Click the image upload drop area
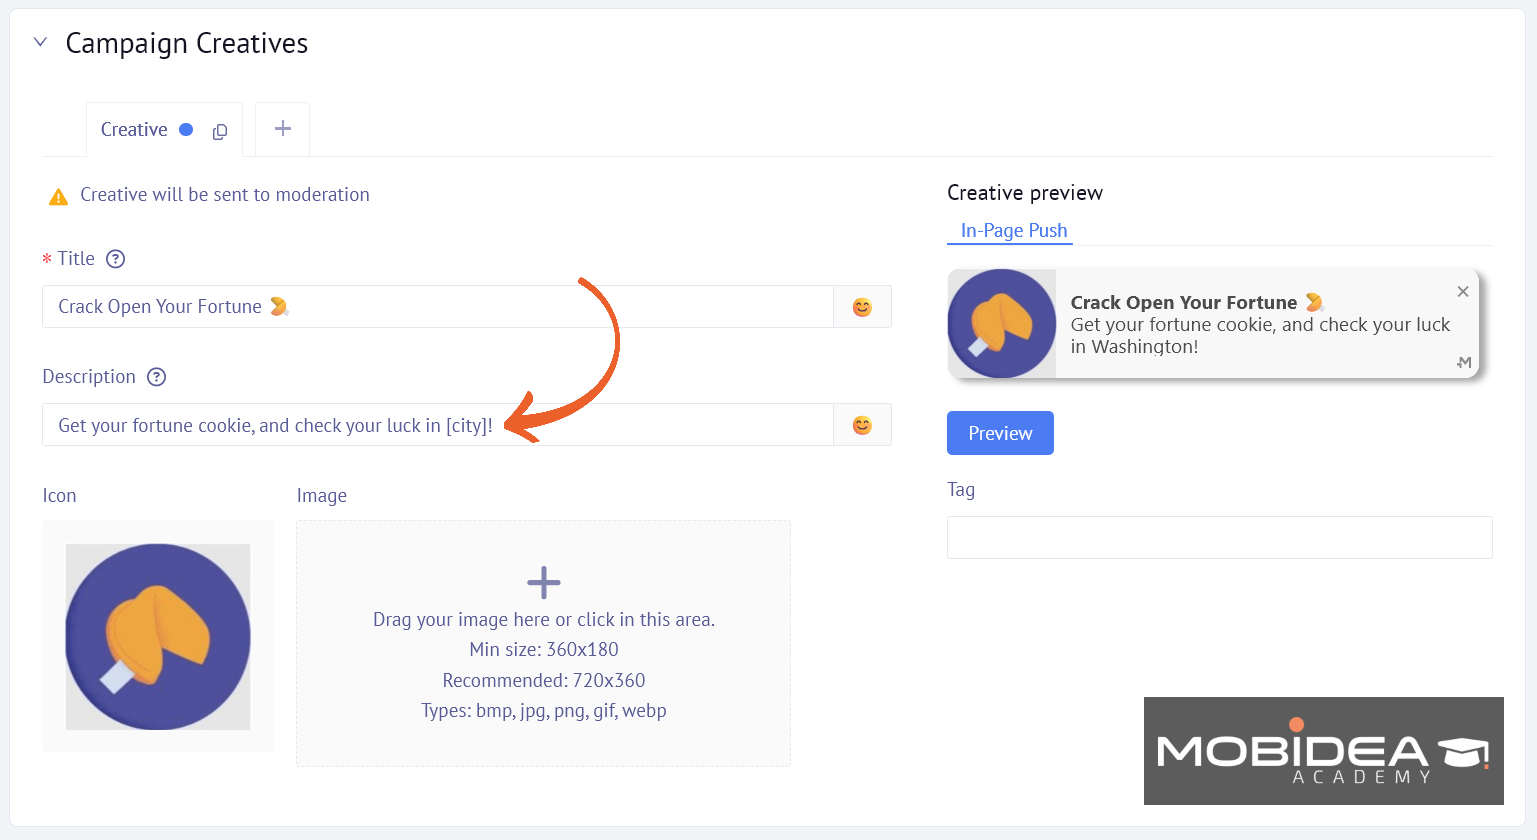Image resolution: width=1537 pixels, height=840 pixels. 544,643
